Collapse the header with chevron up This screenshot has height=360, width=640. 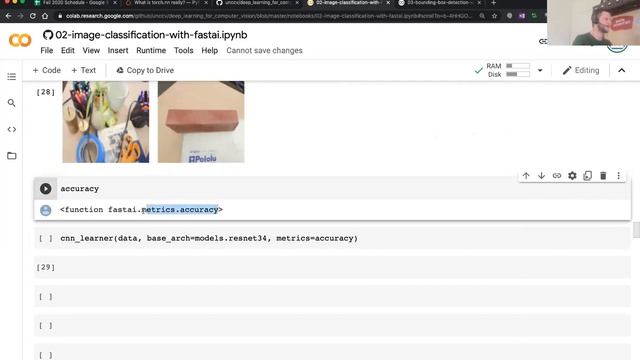pyautogui.click(x=621, y=70)
